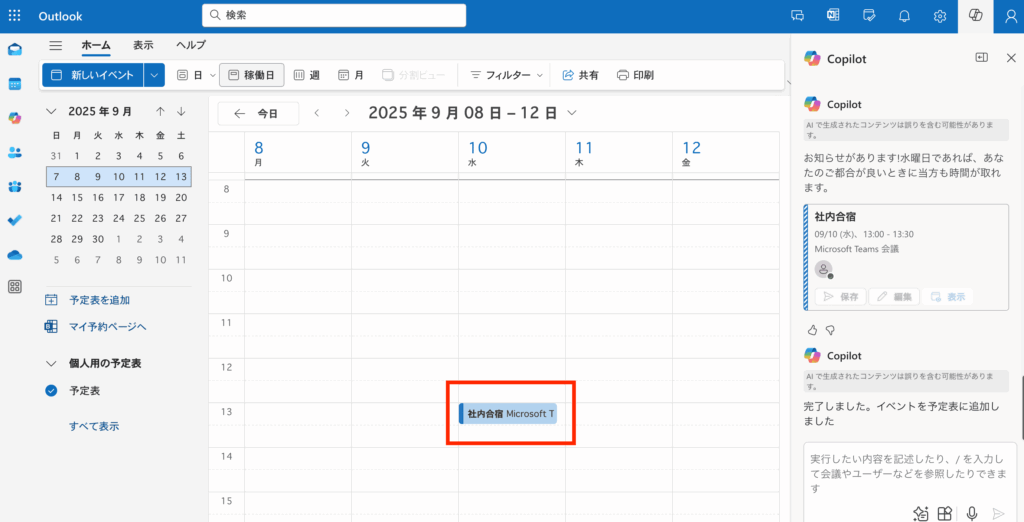Open the To Do checkmark icon

point(15,220)
